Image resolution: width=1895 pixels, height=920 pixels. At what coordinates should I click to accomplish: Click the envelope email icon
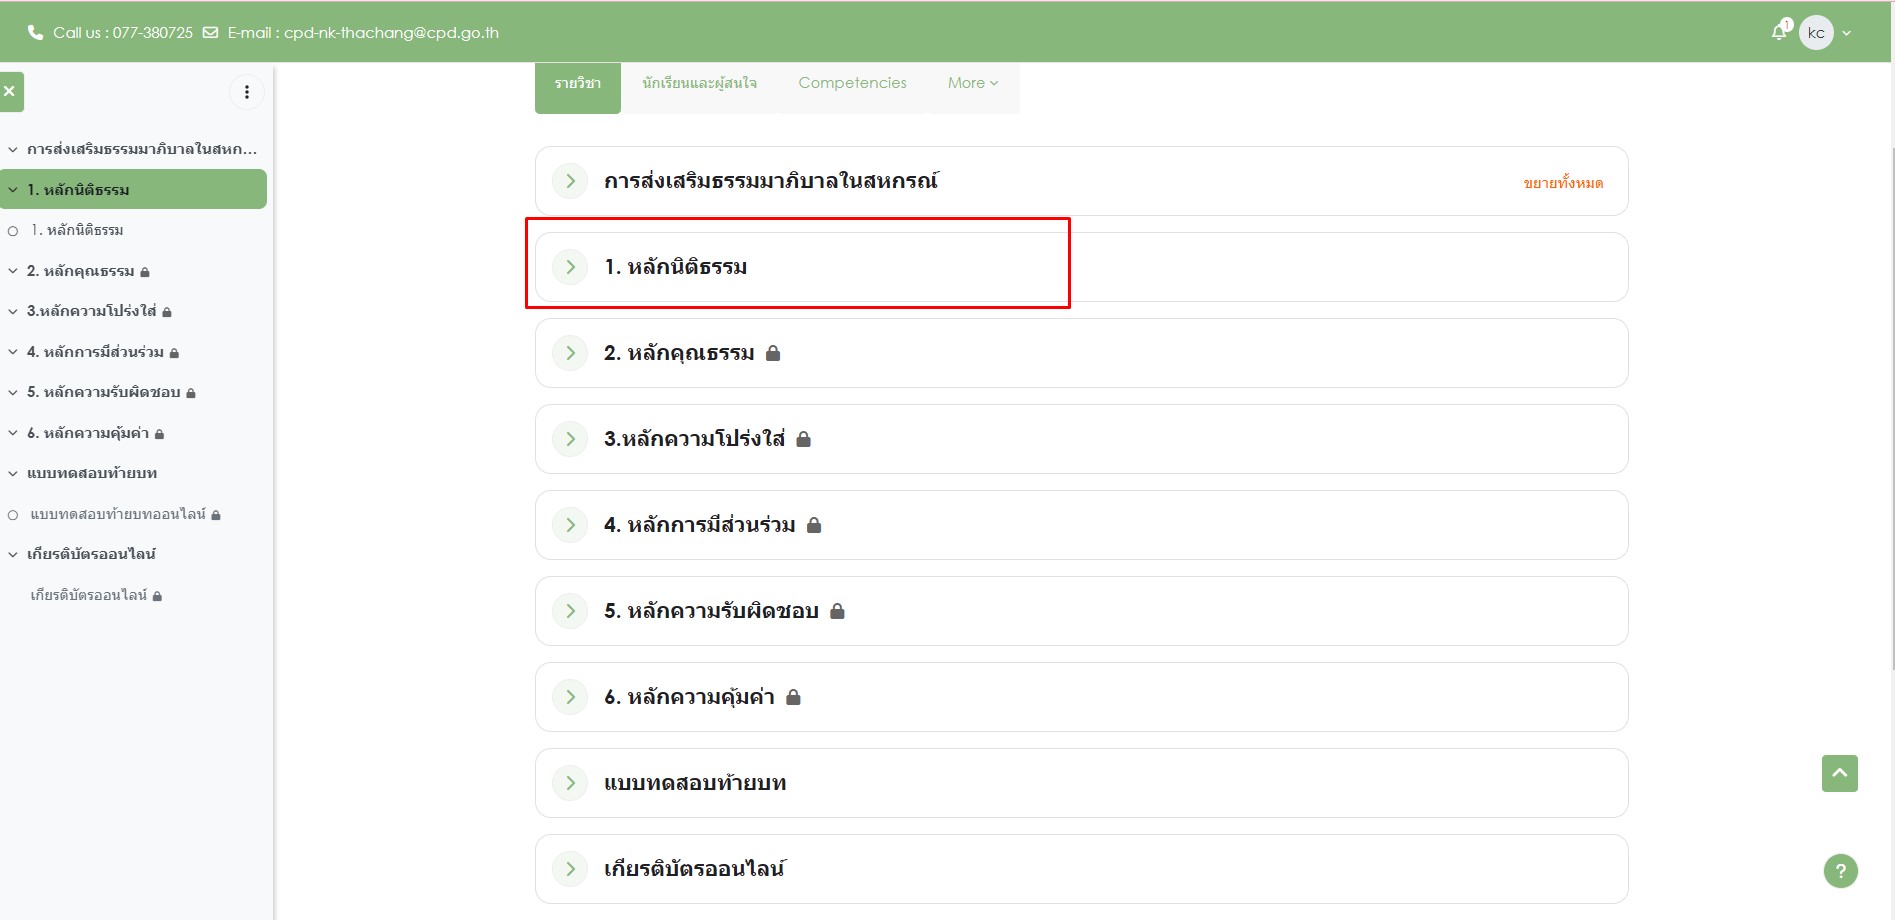pos(210,33)
